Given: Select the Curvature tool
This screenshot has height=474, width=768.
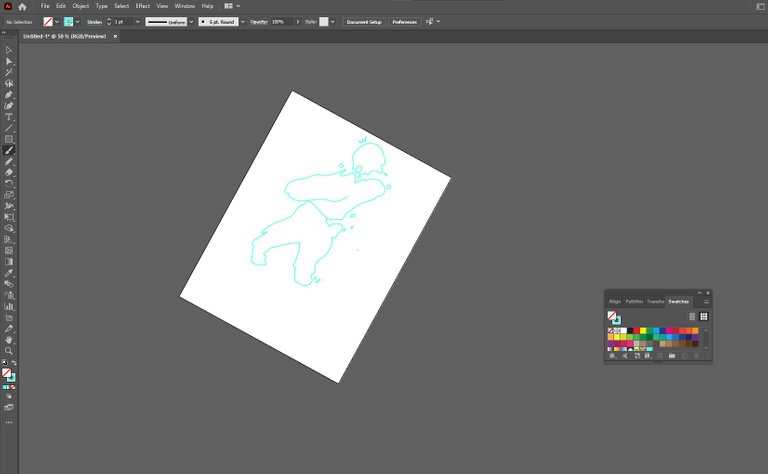Looking at the screenshot, I should tap(9, 106).
